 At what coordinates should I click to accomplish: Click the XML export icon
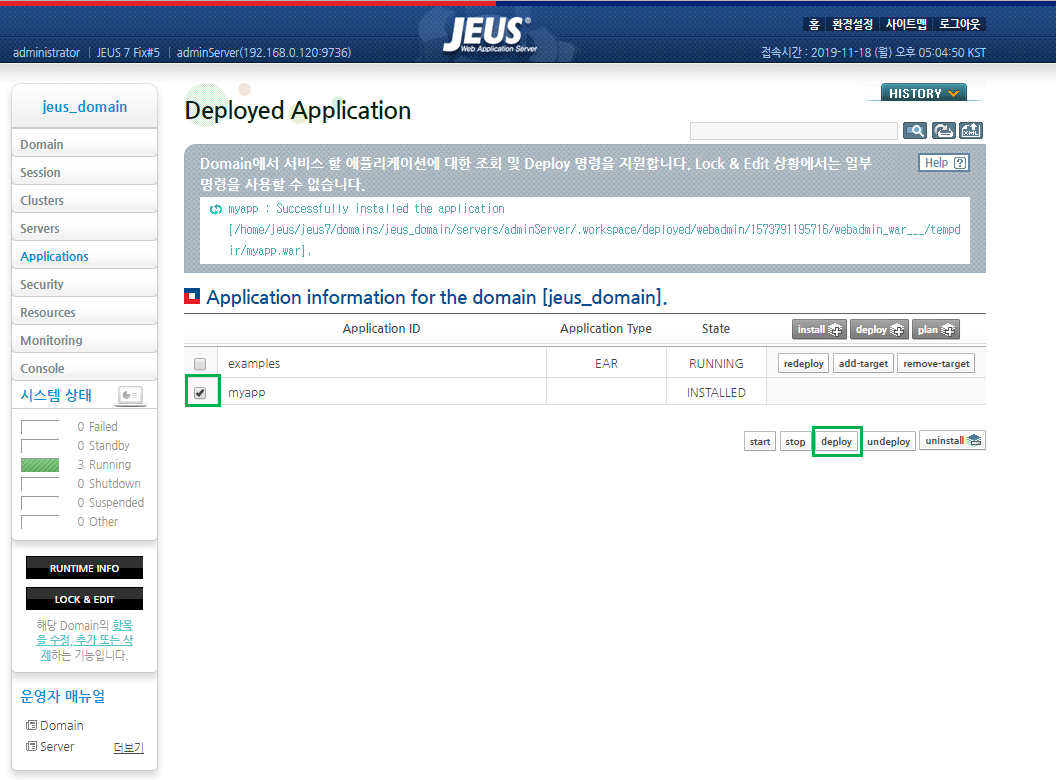(971, 131)
